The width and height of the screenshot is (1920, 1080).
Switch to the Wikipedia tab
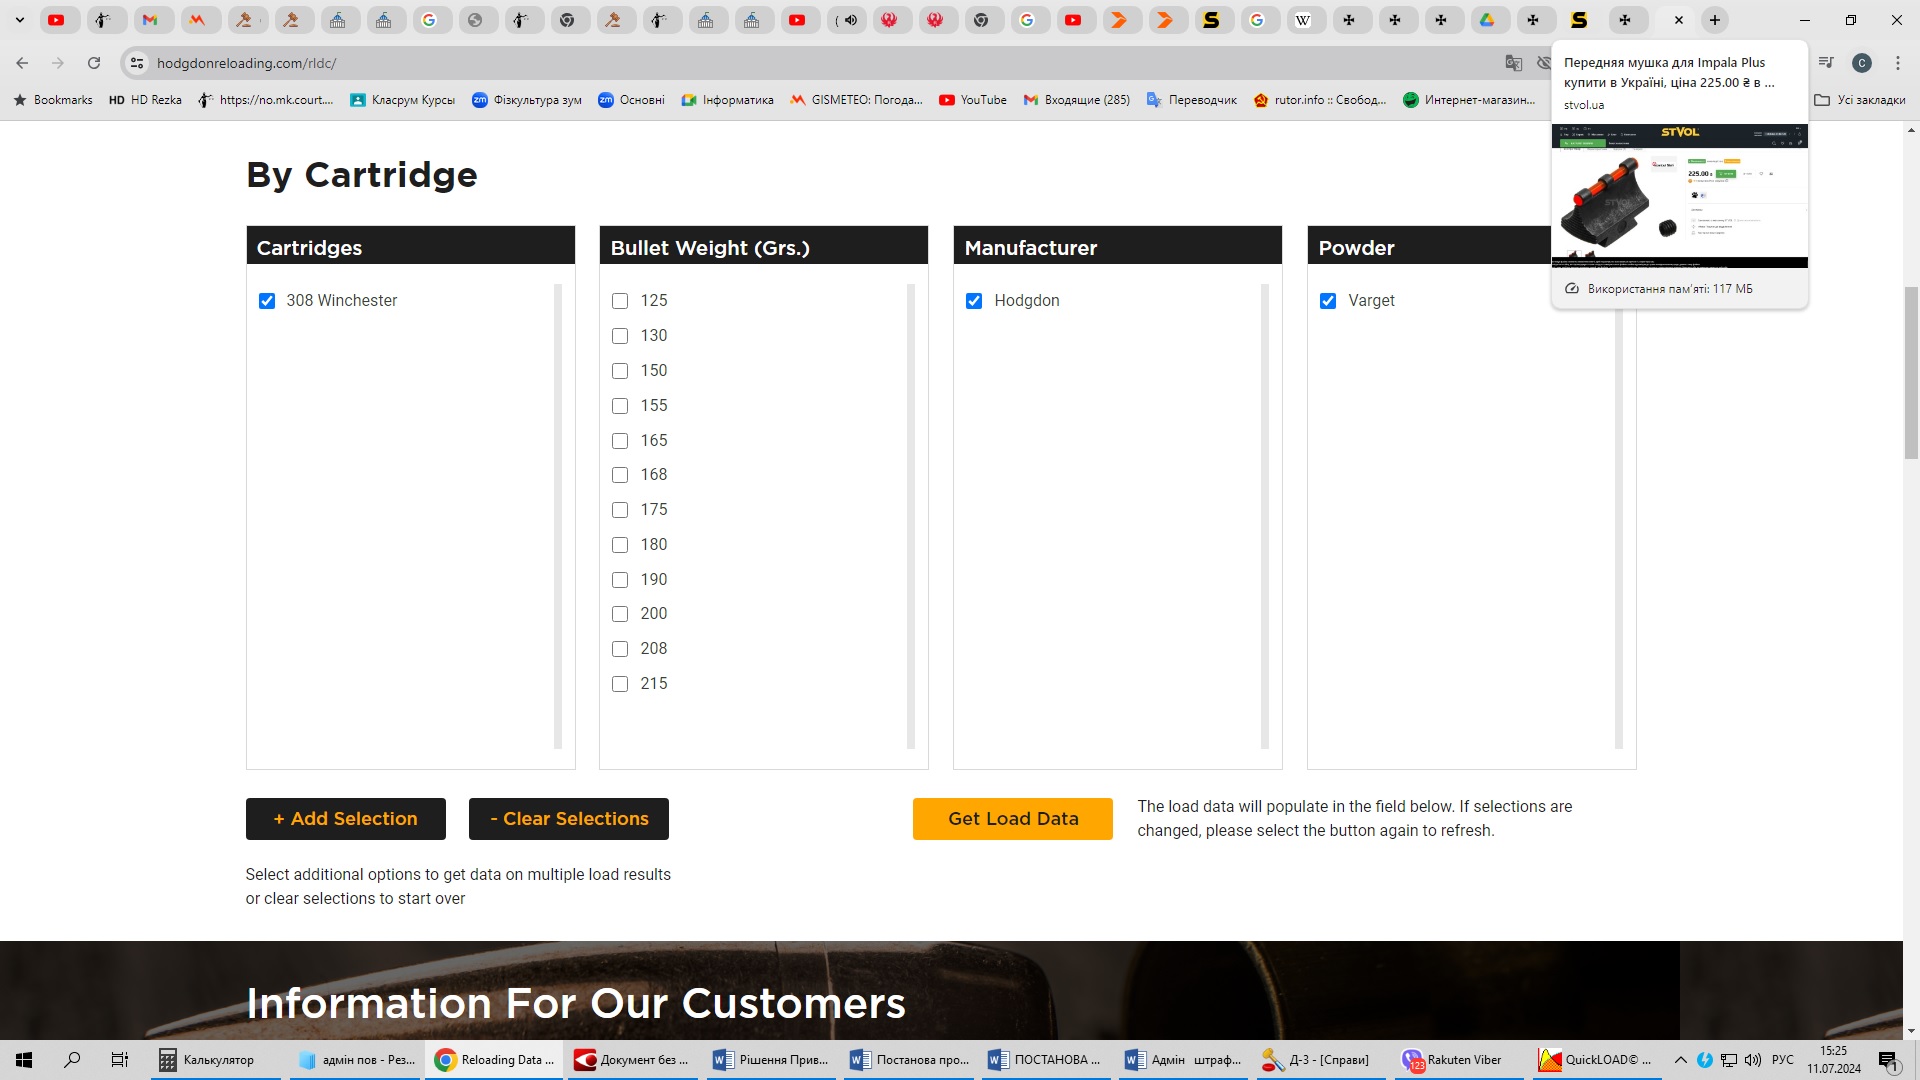(1303, 20)
